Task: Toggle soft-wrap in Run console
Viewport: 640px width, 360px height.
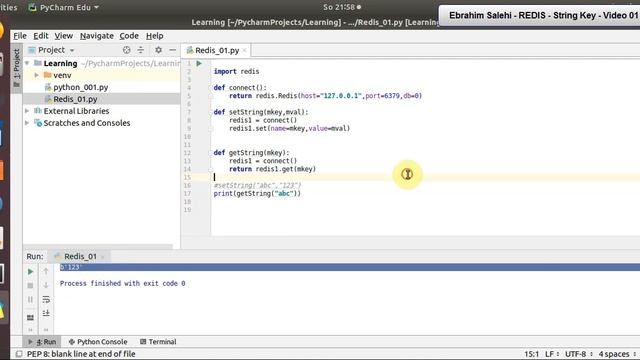Action: 46,300
